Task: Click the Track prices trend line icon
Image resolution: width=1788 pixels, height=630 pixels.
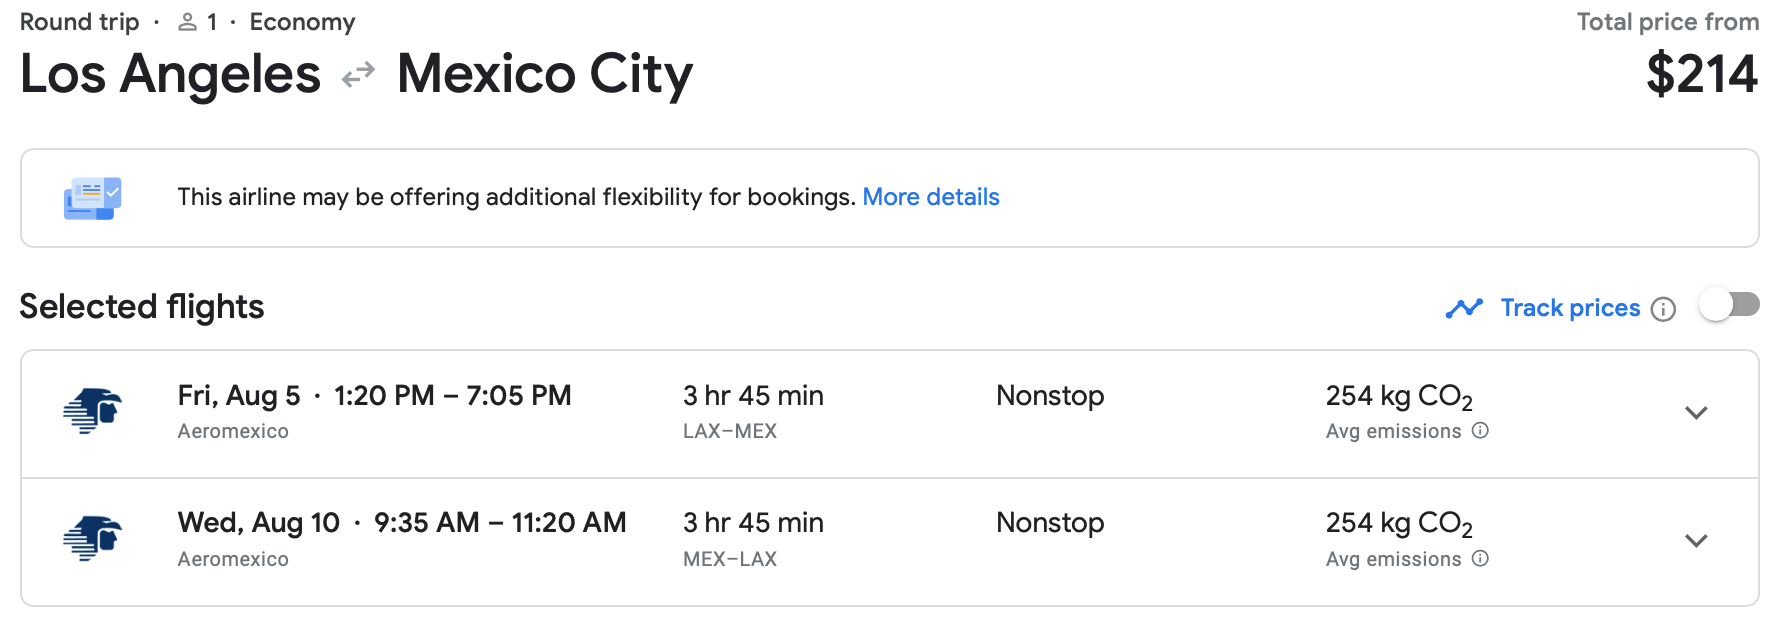Action: point(1464,308)
